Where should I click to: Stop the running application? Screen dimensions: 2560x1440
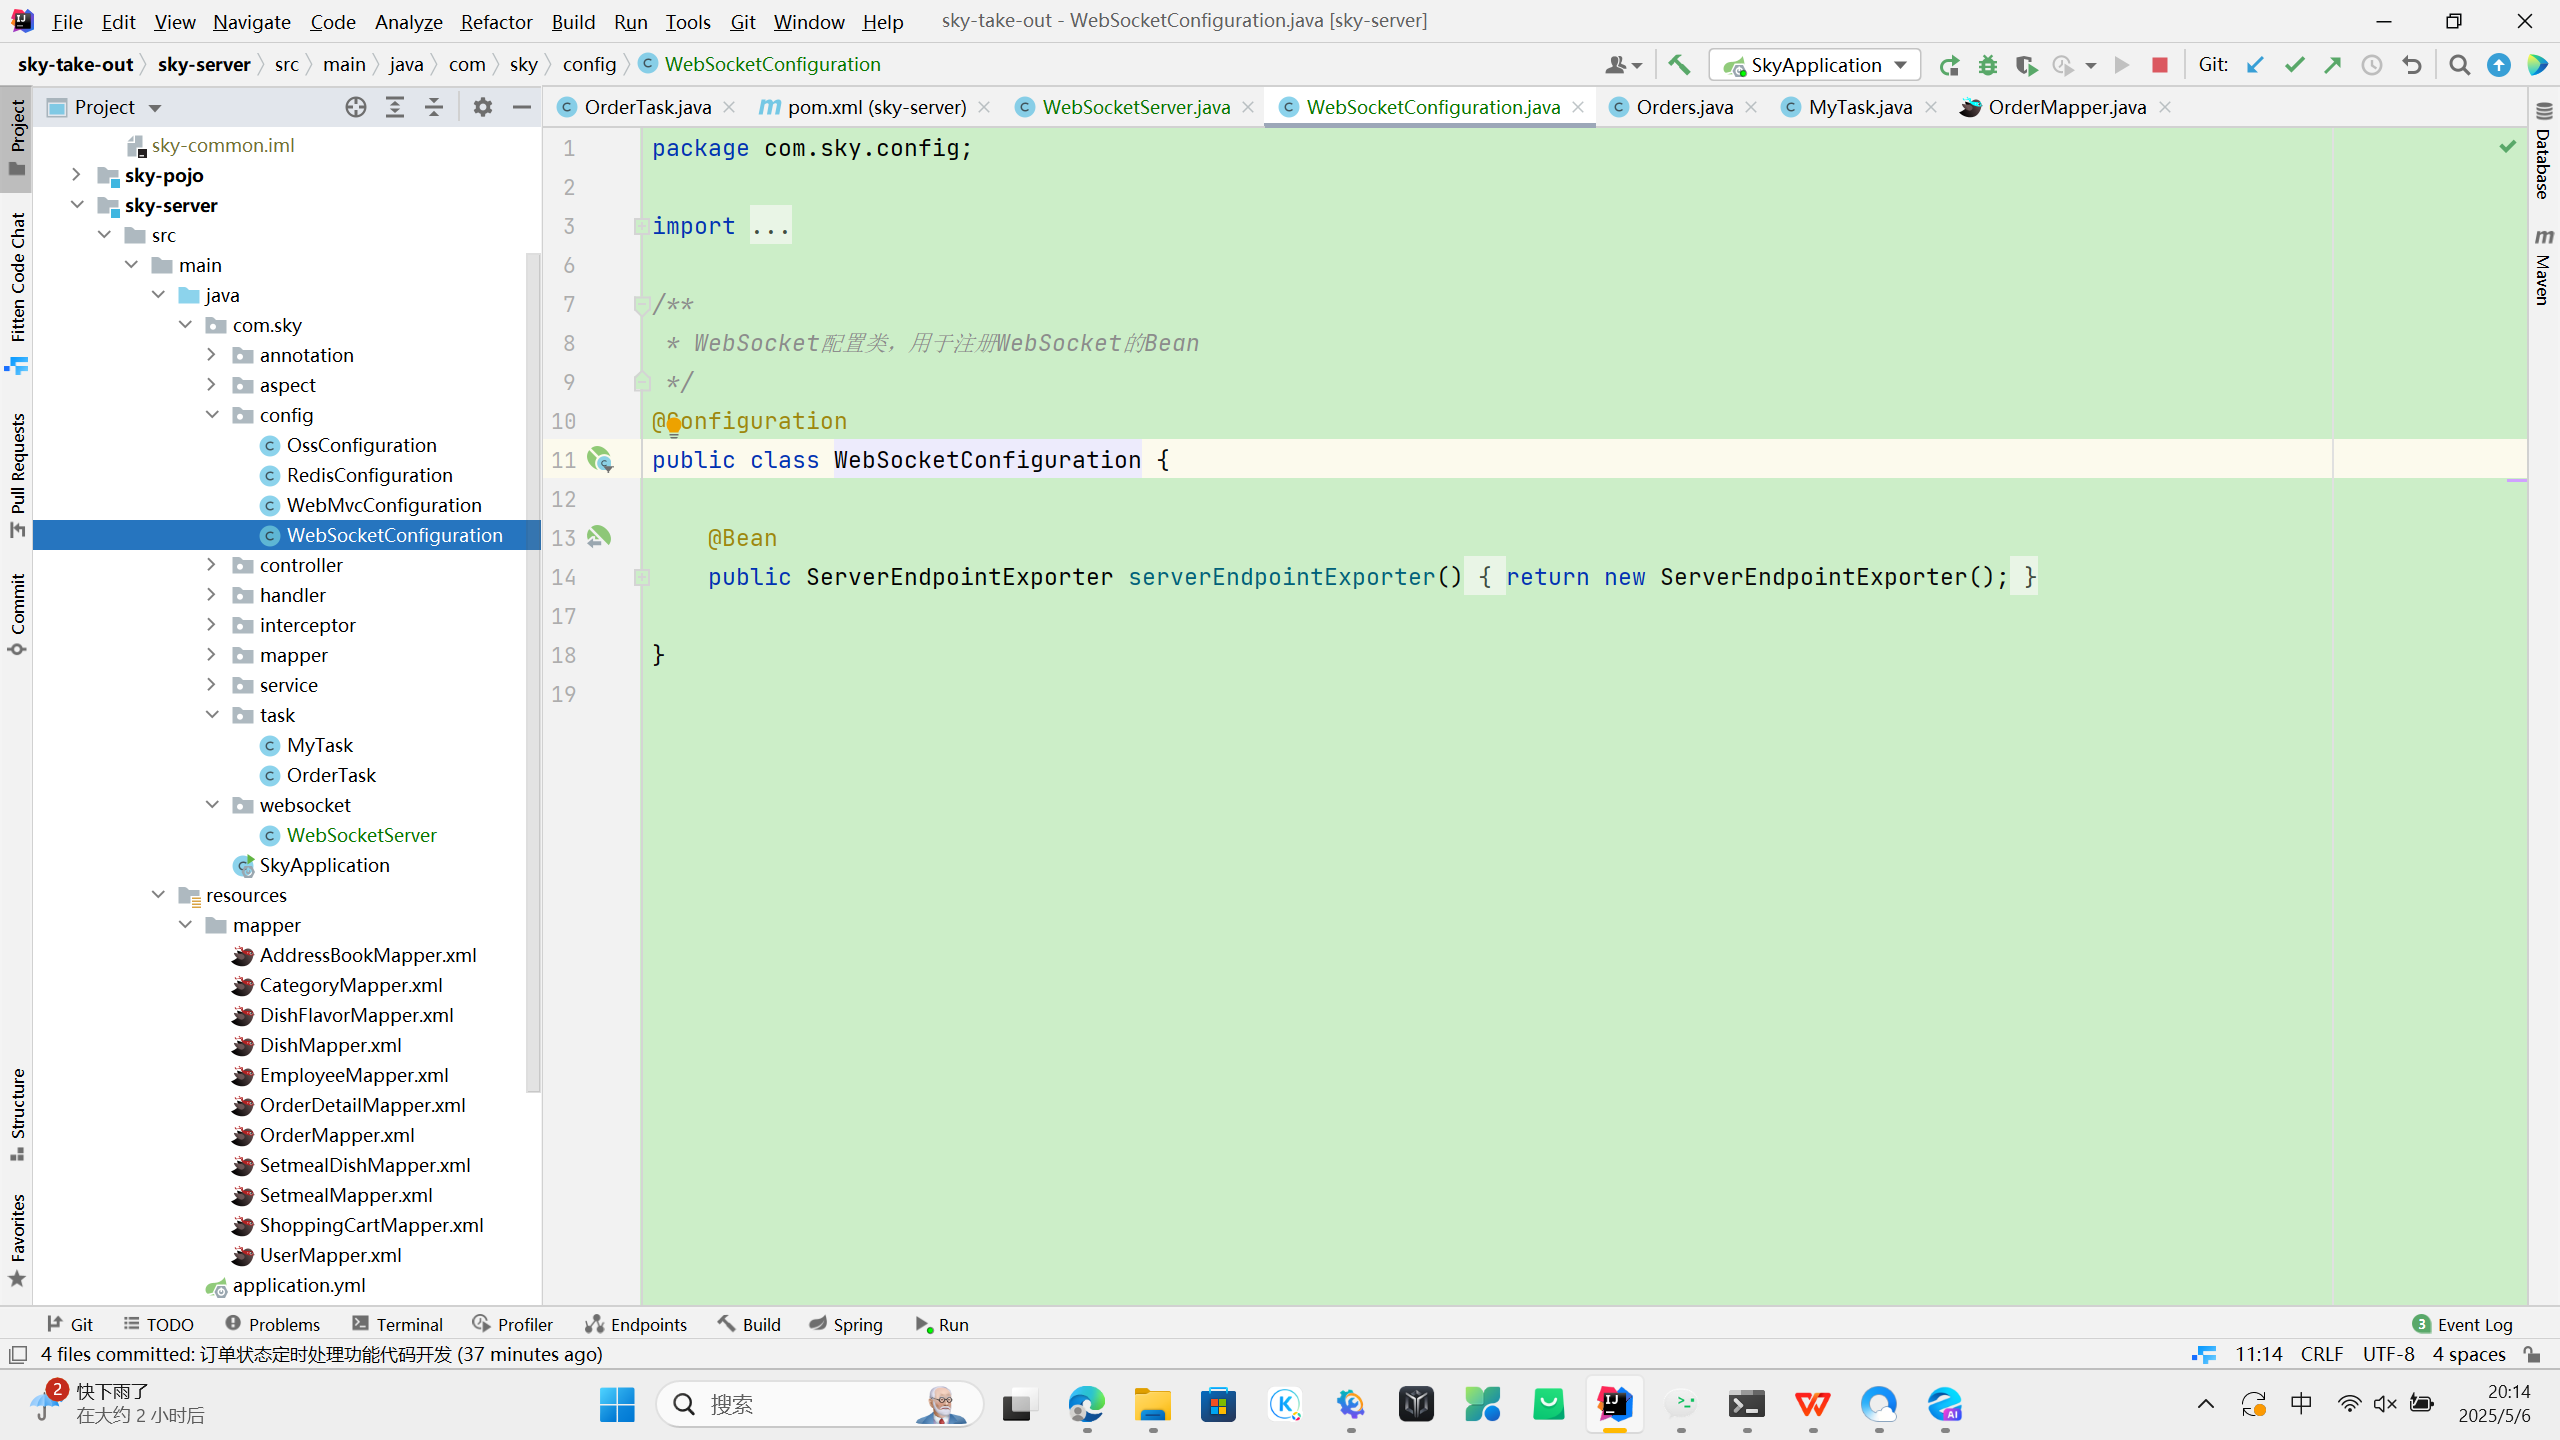click(x=2159, y=65)
